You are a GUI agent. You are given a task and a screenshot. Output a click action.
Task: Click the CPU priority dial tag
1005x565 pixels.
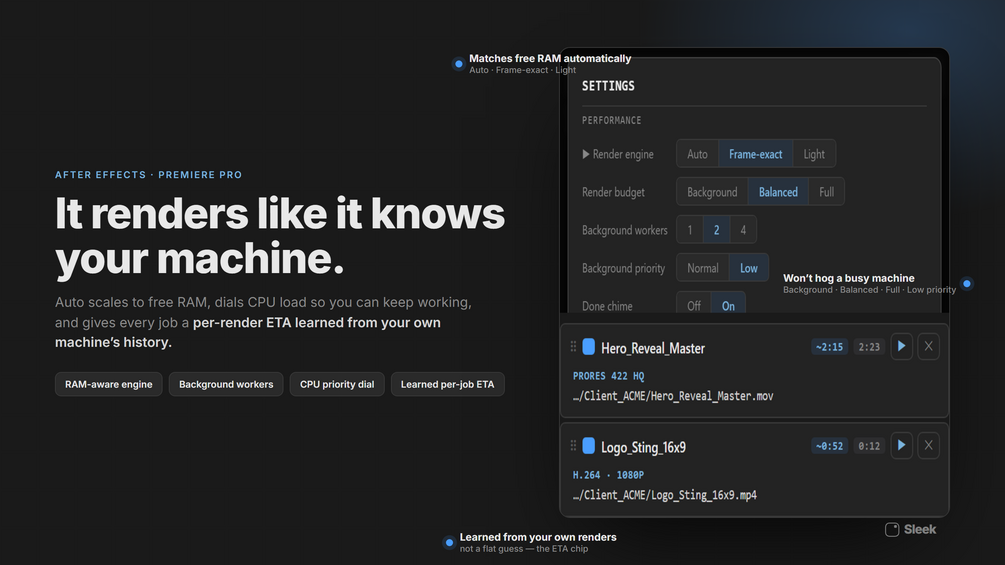pyautogui.click(x=336, y=384)
